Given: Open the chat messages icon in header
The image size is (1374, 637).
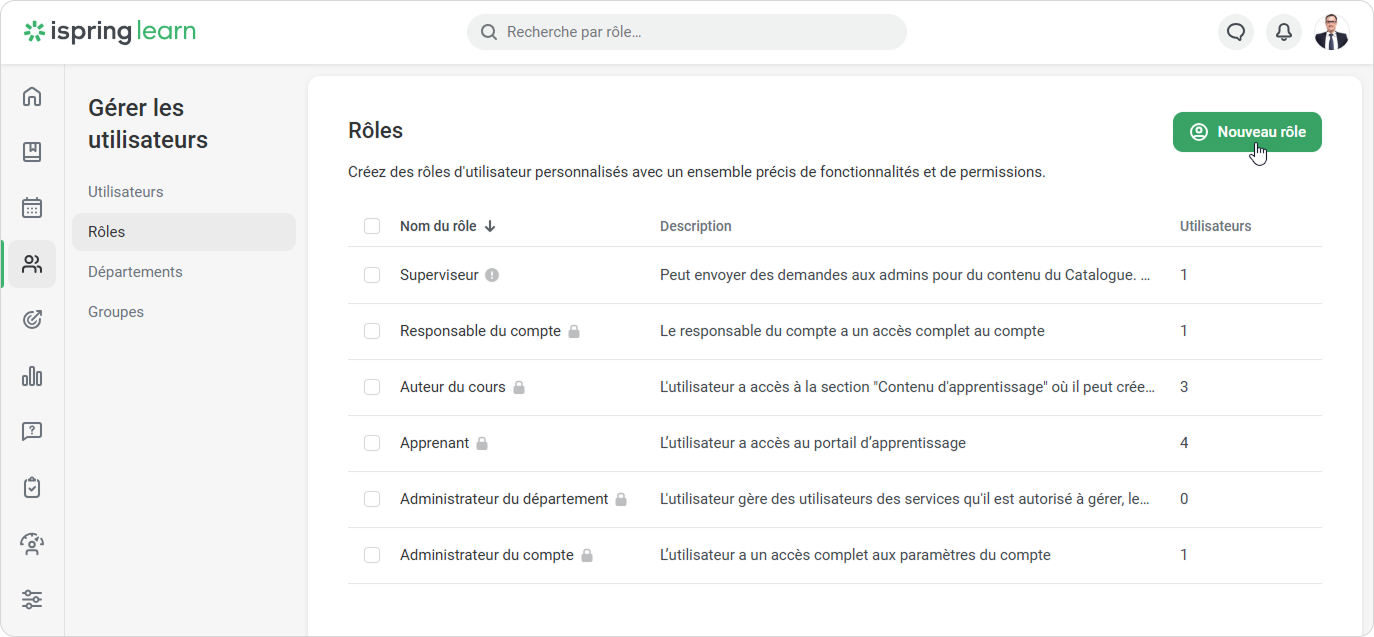Looking at the screenshot, I should tap(1236, 32).
